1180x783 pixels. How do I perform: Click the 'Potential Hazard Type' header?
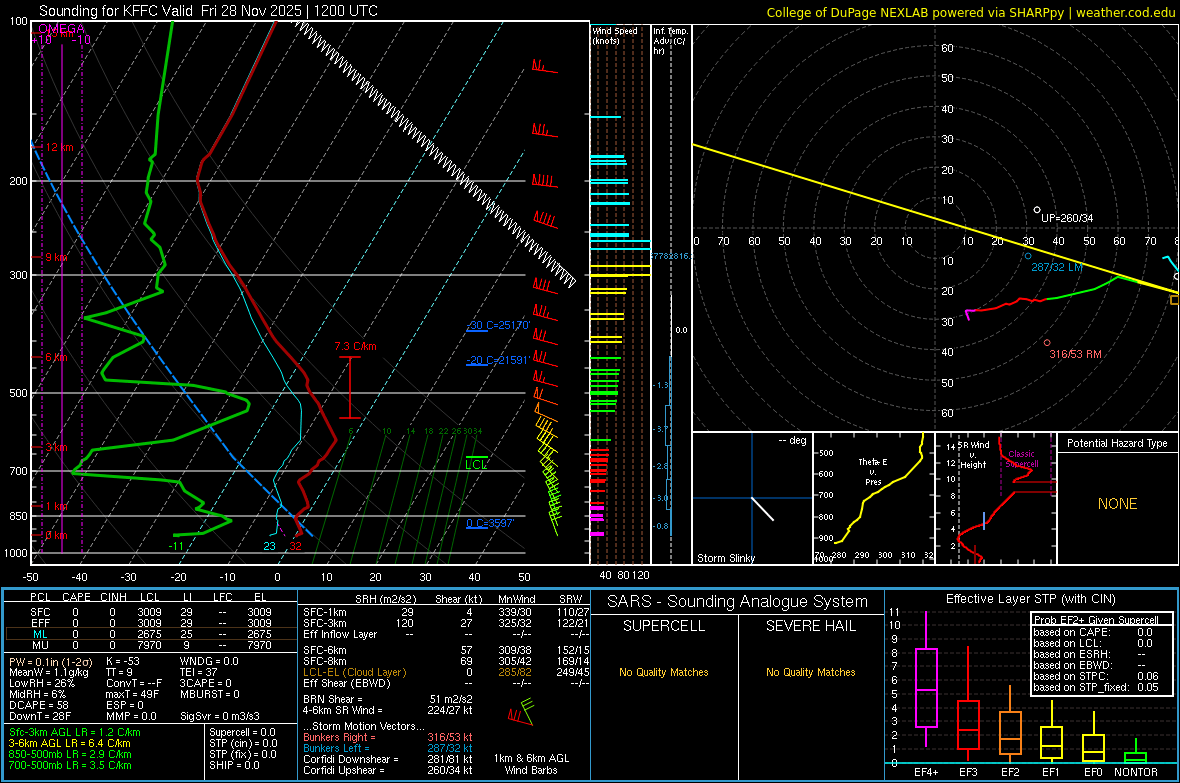[1117, 443]
